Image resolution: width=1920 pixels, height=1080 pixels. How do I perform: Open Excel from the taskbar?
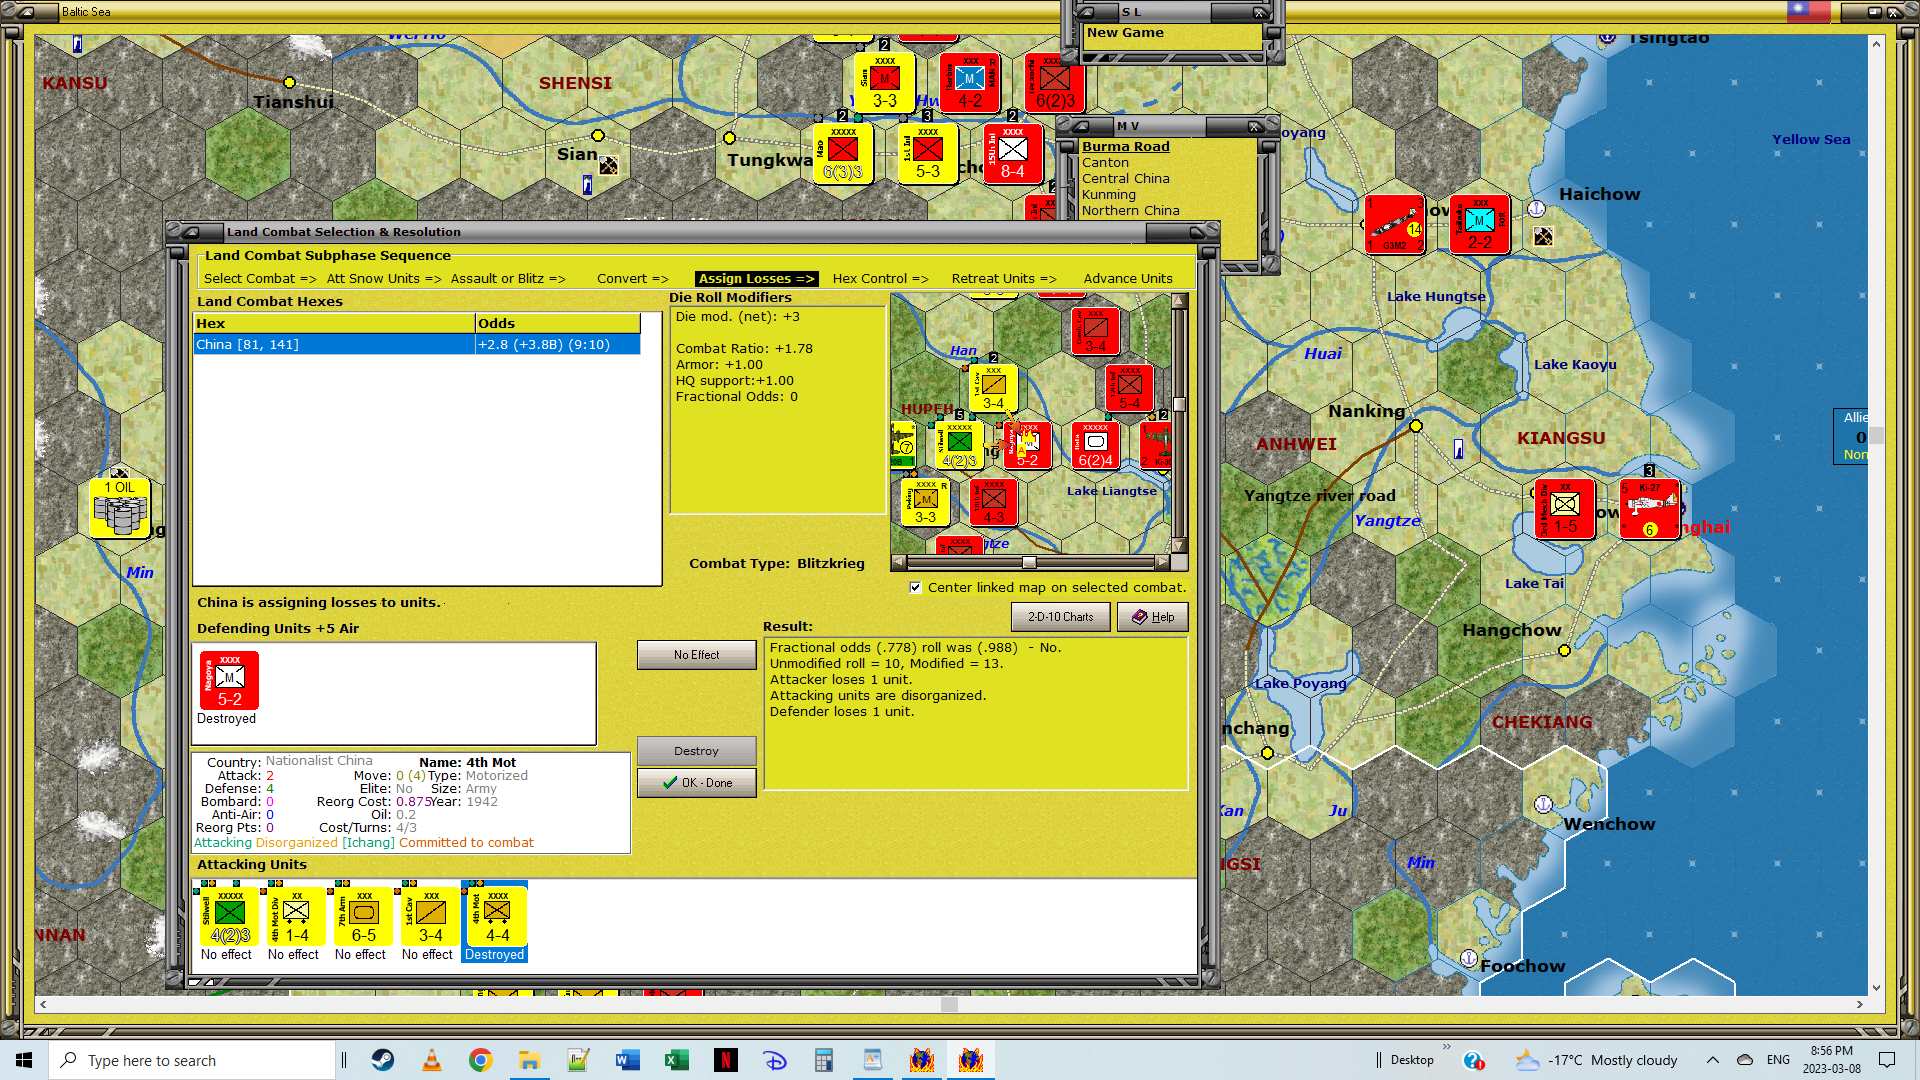pos(677,1060)
